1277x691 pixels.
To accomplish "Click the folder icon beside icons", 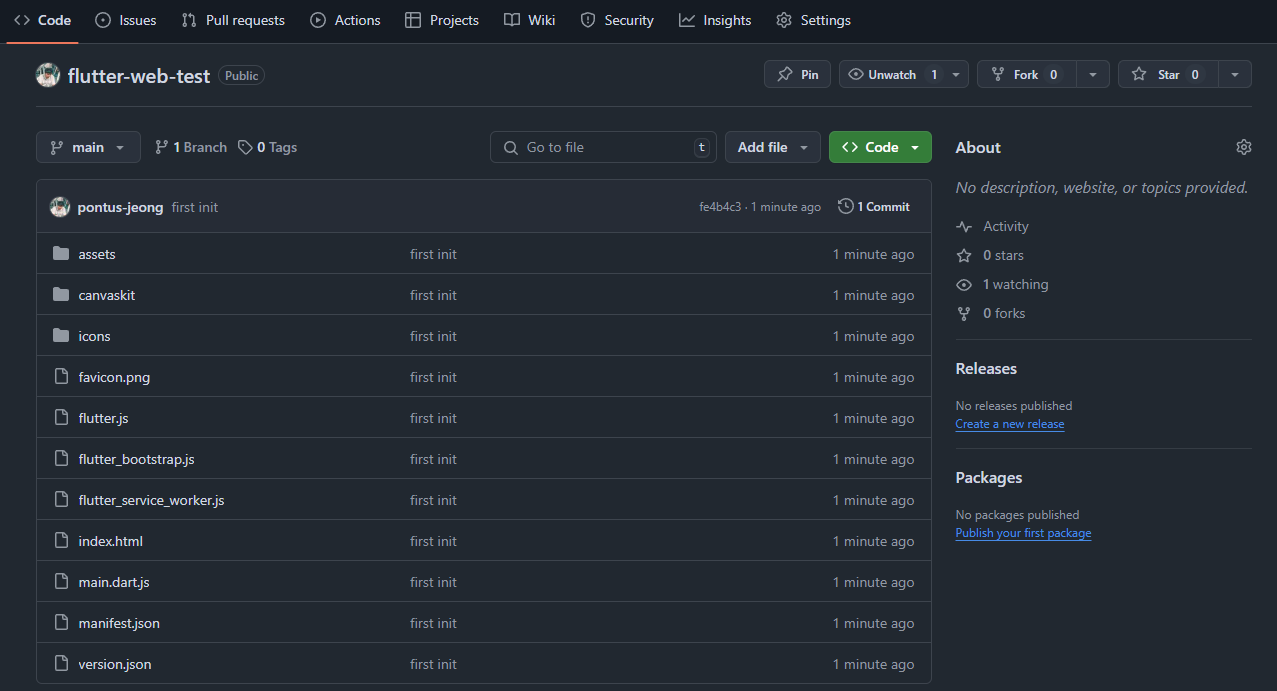I will [61, 336].
